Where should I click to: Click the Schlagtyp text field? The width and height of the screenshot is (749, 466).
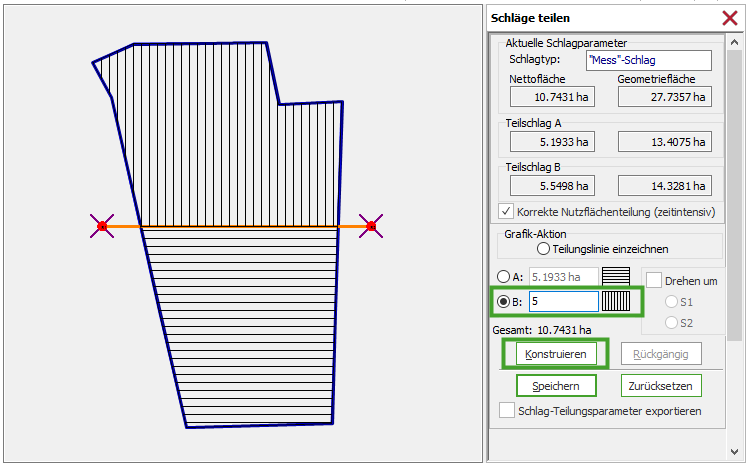(x=648, y=60)
